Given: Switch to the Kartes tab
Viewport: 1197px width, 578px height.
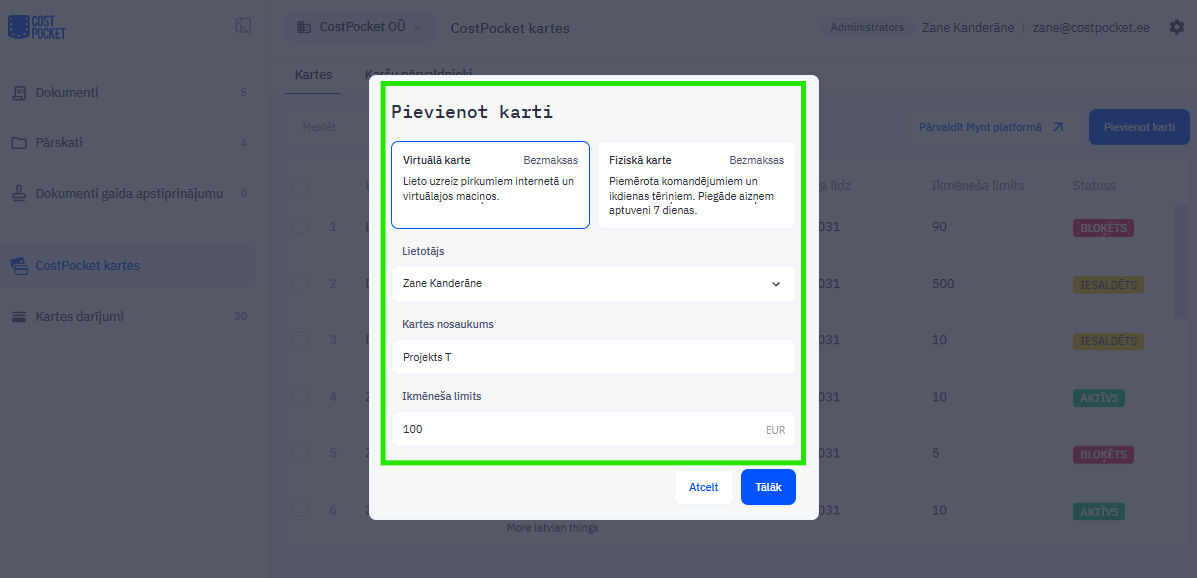Looking at the screenshot, I should click(x=313, y=74).
